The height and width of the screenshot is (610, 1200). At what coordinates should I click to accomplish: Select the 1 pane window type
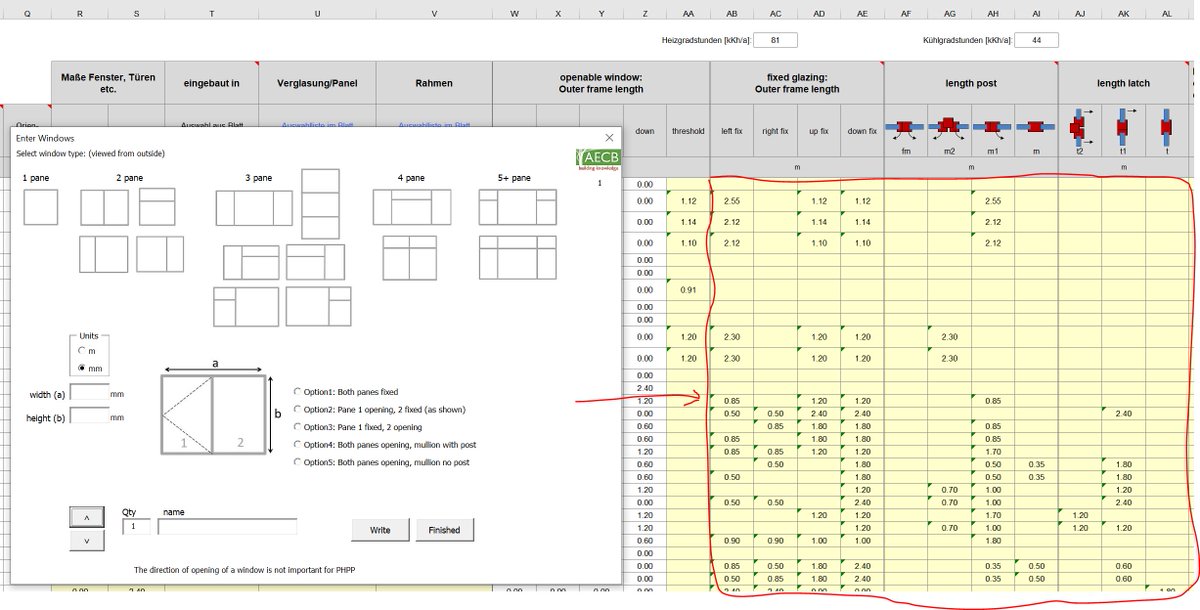(x=41, y=207)
